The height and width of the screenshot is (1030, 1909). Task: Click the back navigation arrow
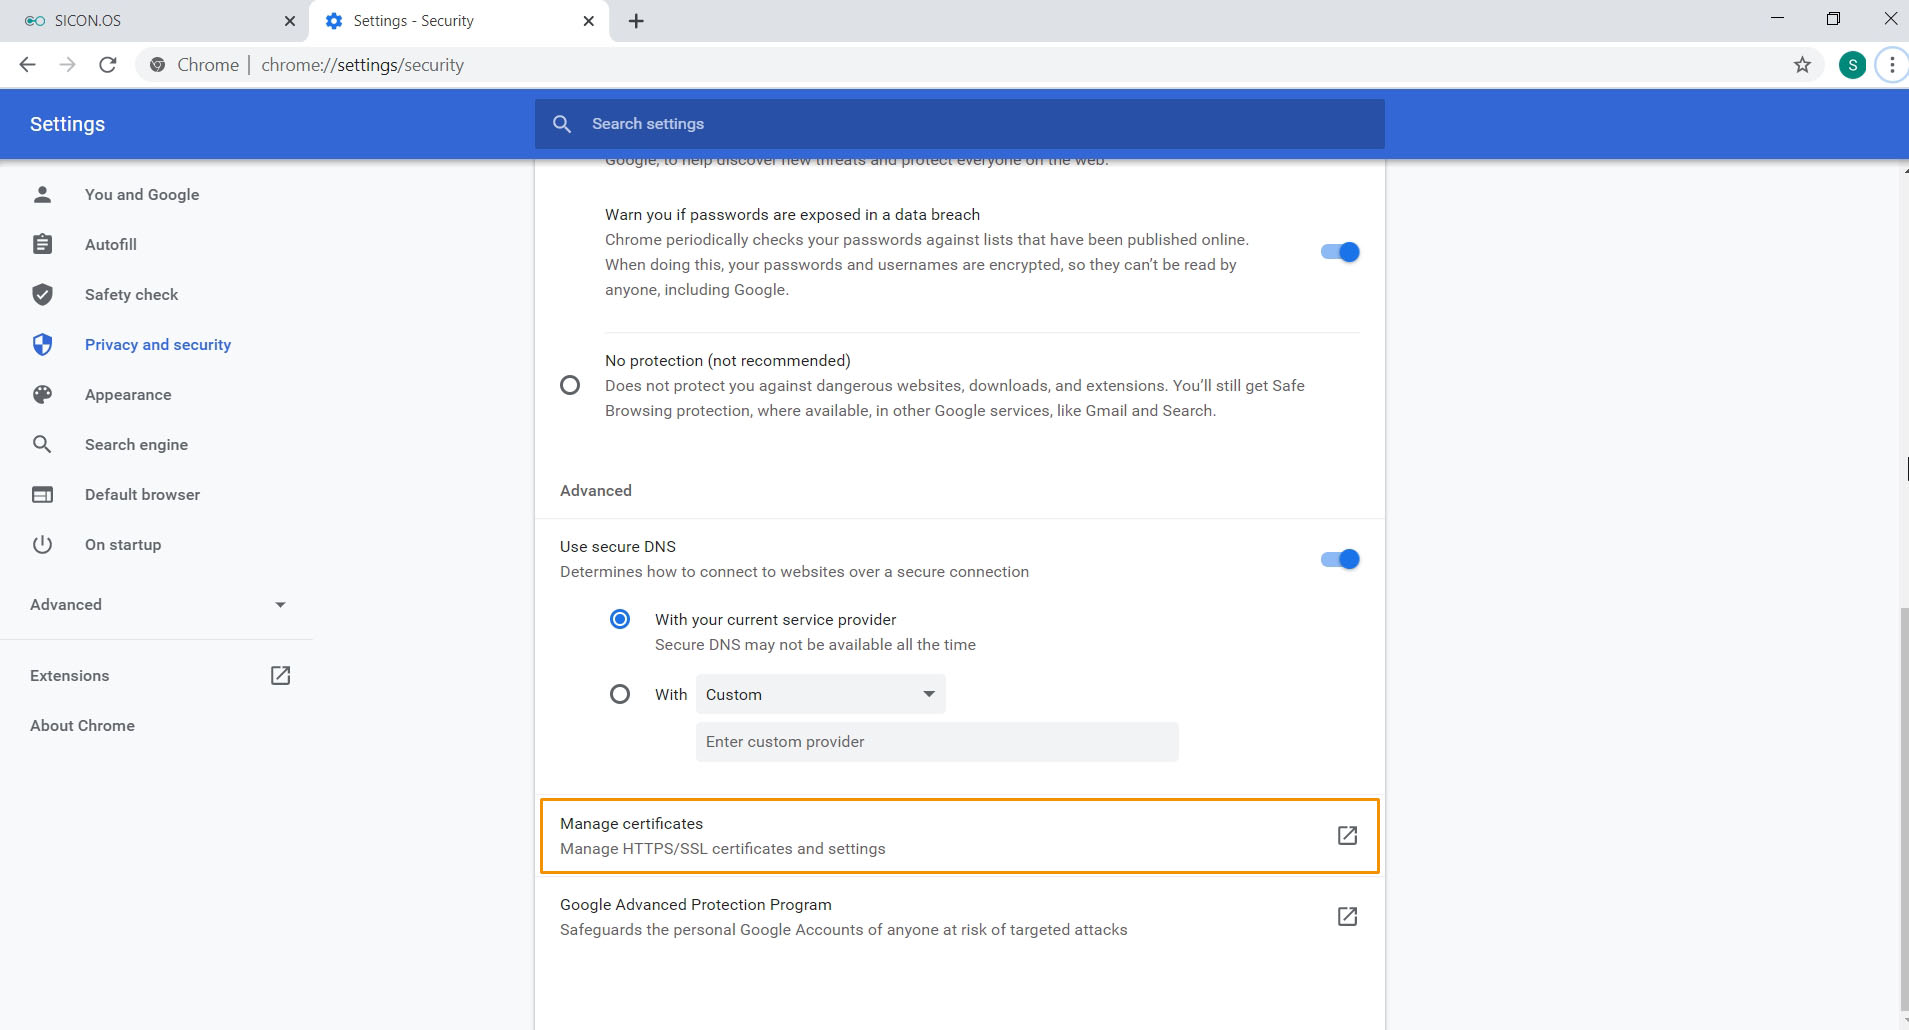point(27,65)
